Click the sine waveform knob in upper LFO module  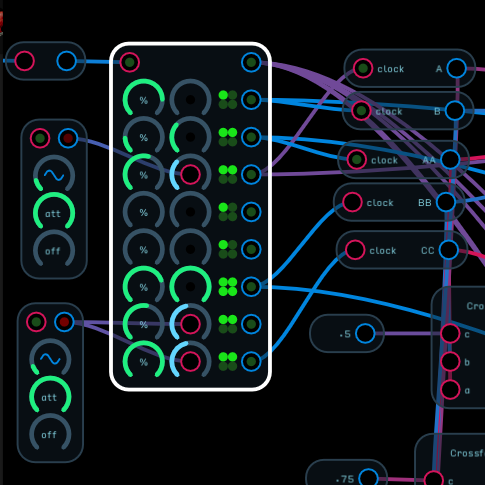(54, 175)
